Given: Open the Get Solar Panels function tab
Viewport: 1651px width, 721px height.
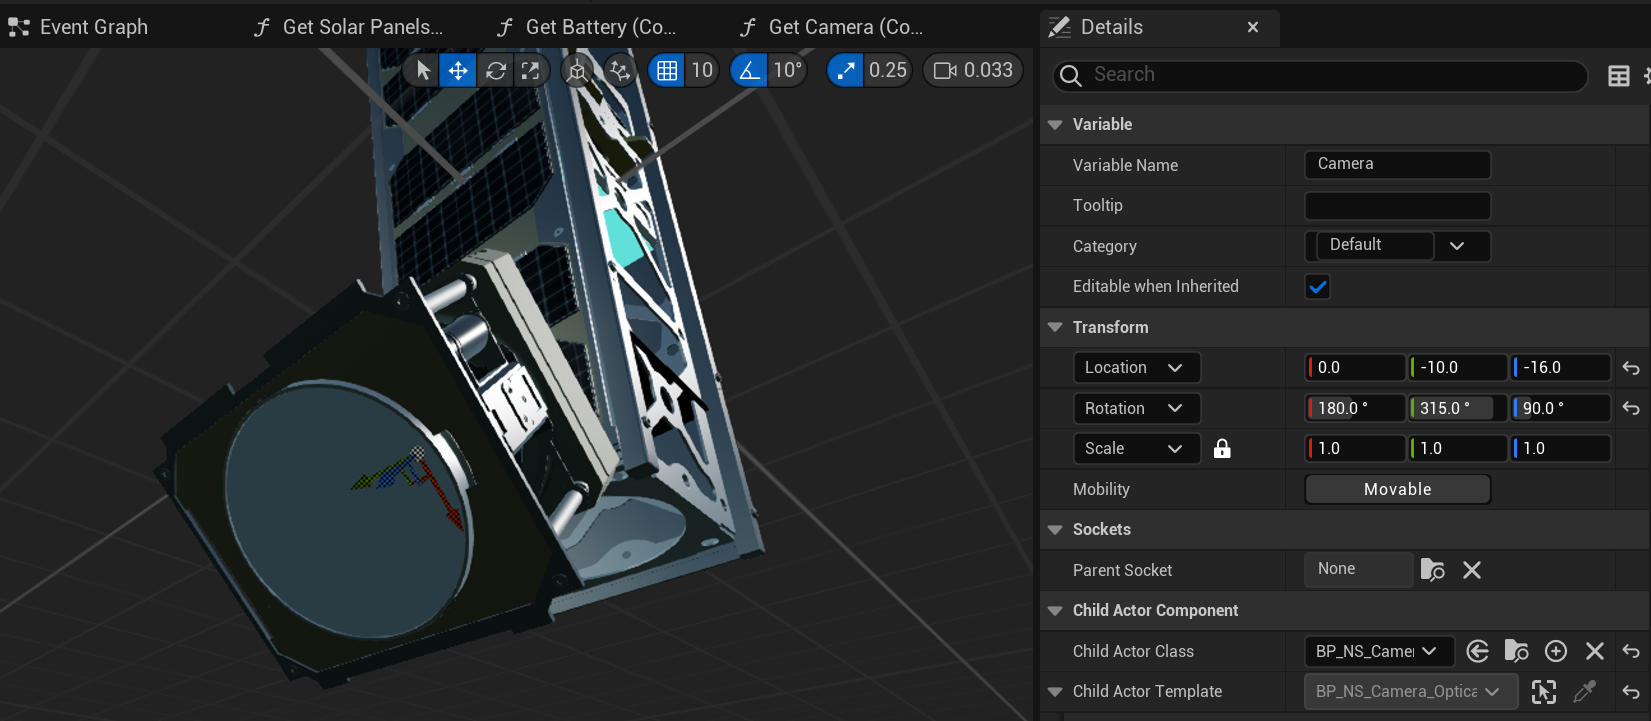Looking at the screenshot, I should pyautogui.click(x=348, y=27).
